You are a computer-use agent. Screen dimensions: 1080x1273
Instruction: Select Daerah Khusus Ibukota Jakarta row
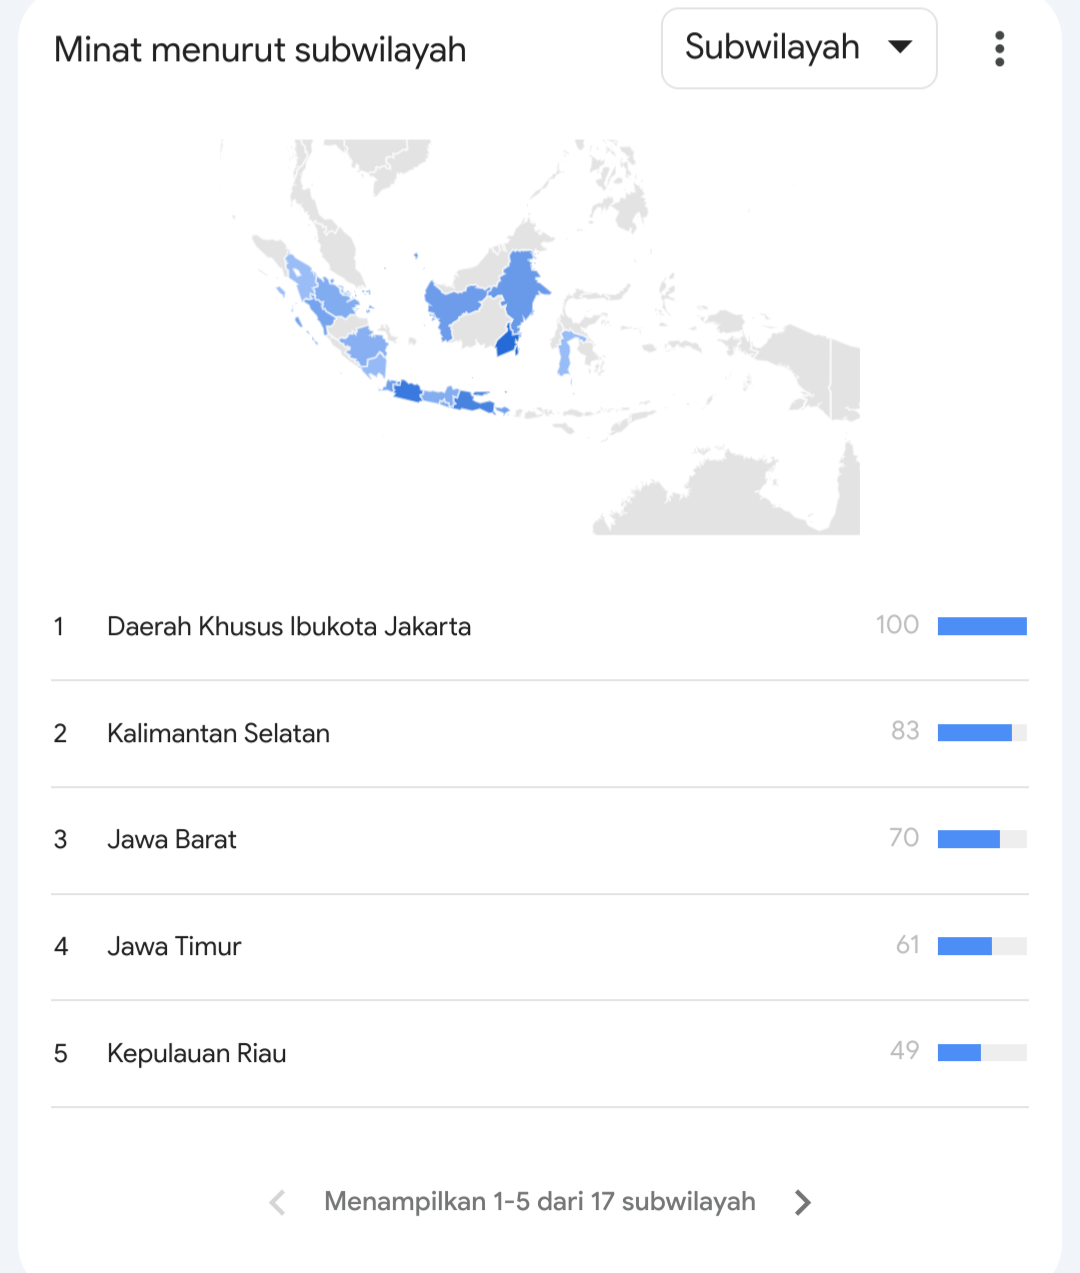tap(540, 627)
